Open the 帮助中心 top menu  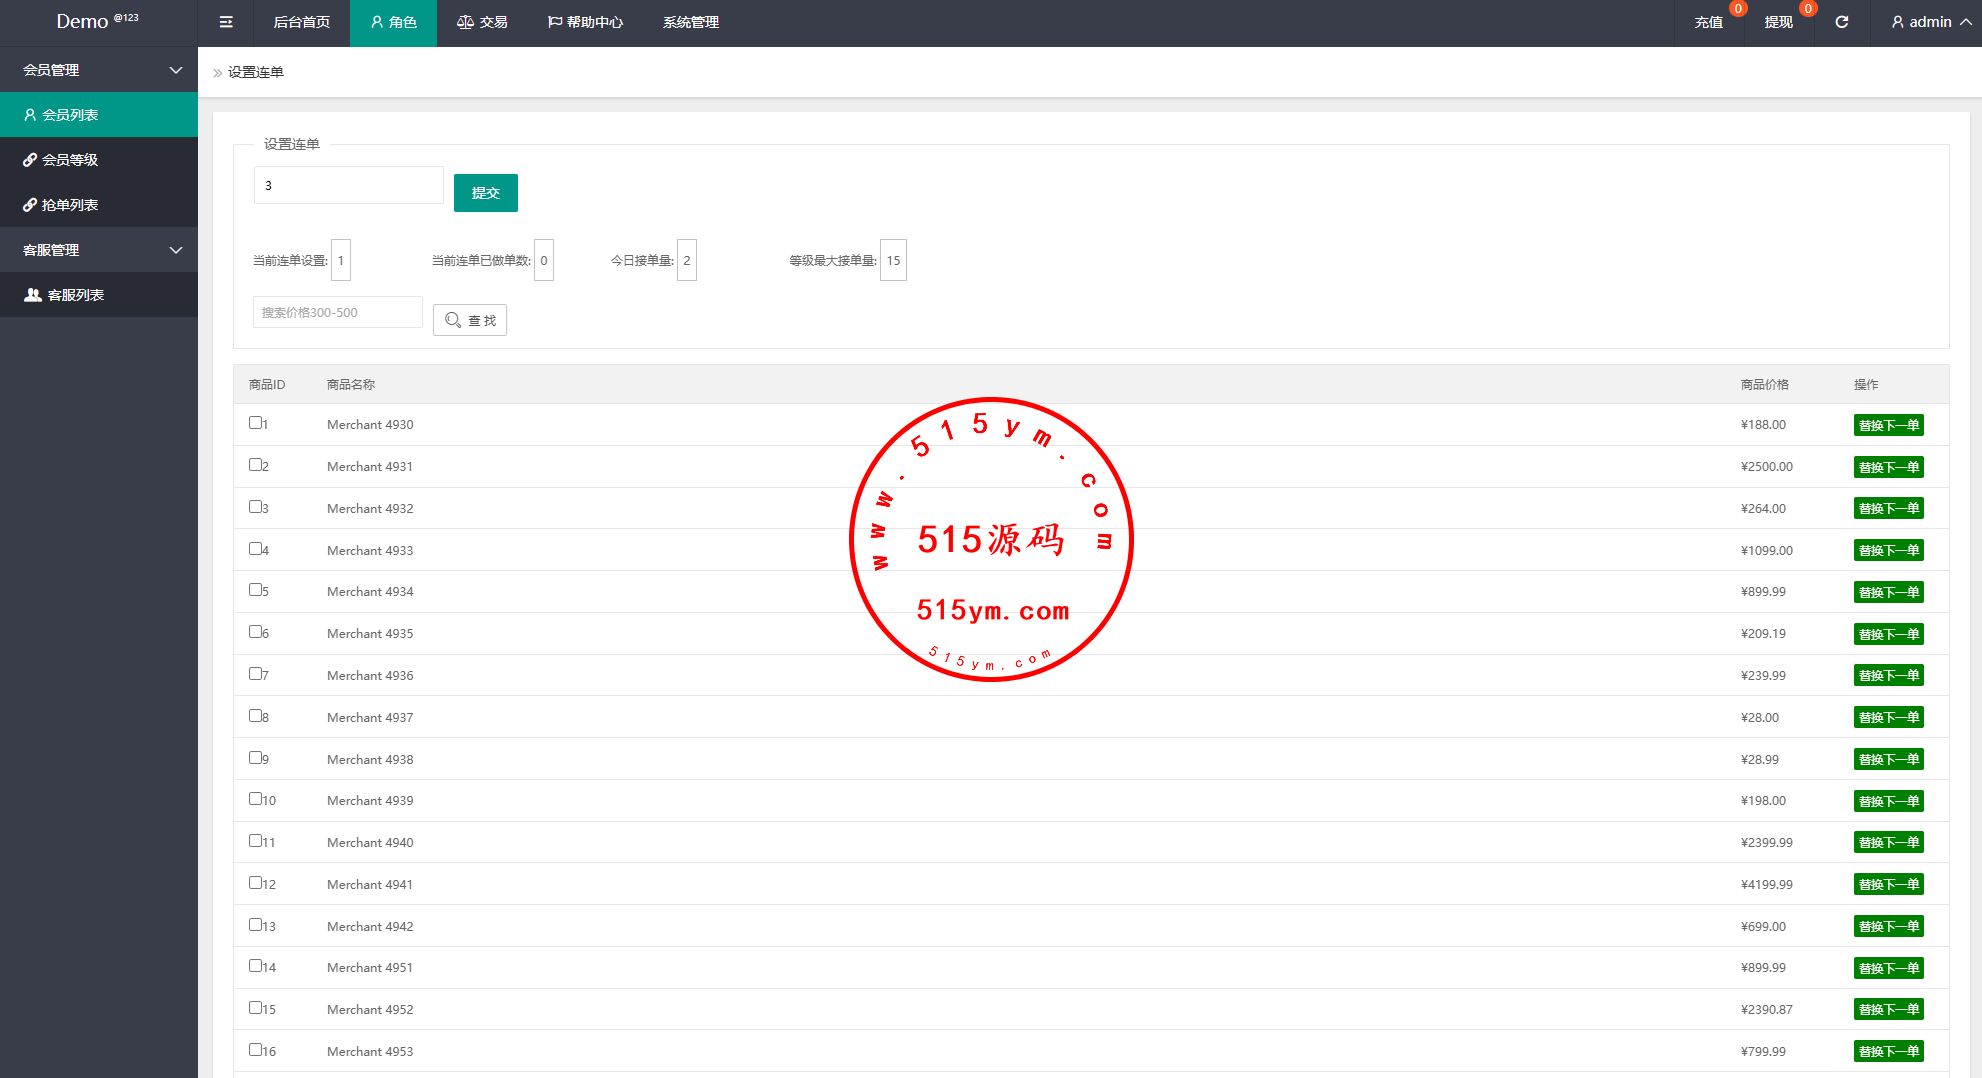(x=585, y=22)
